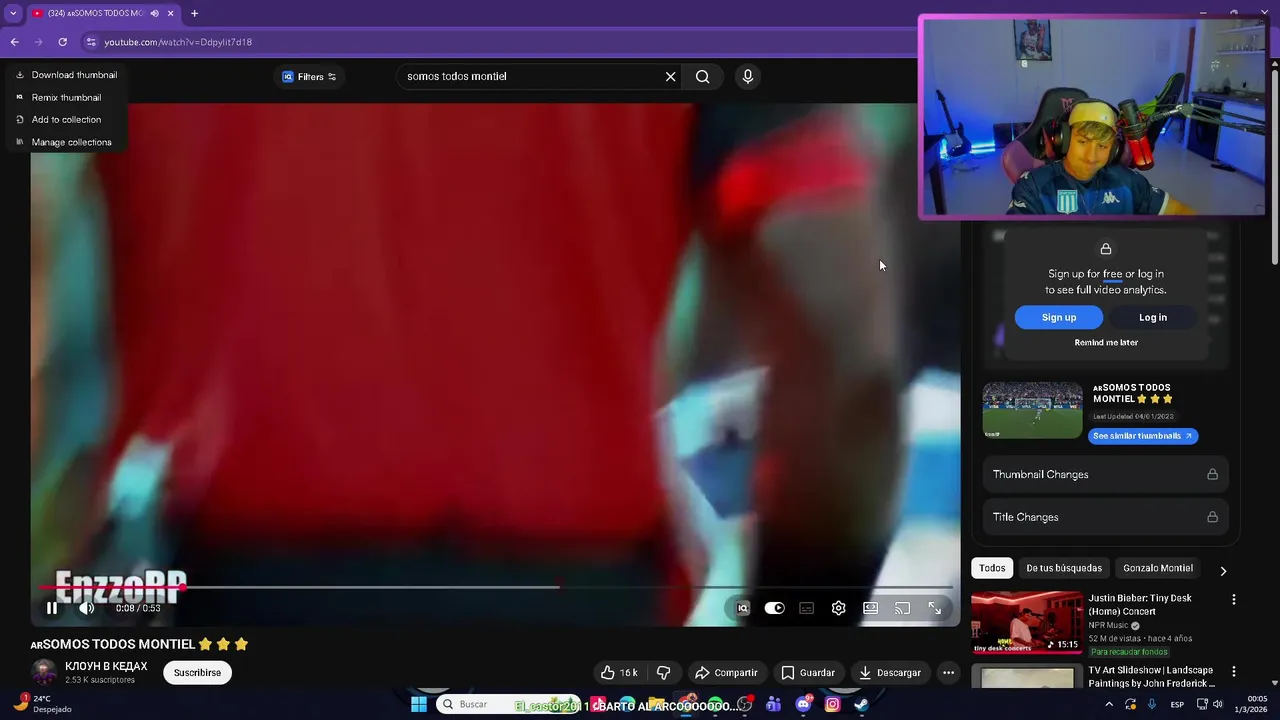Open the Compartir share dialog
Screen dimensions: 1280x720
click(x=726, y=673)
